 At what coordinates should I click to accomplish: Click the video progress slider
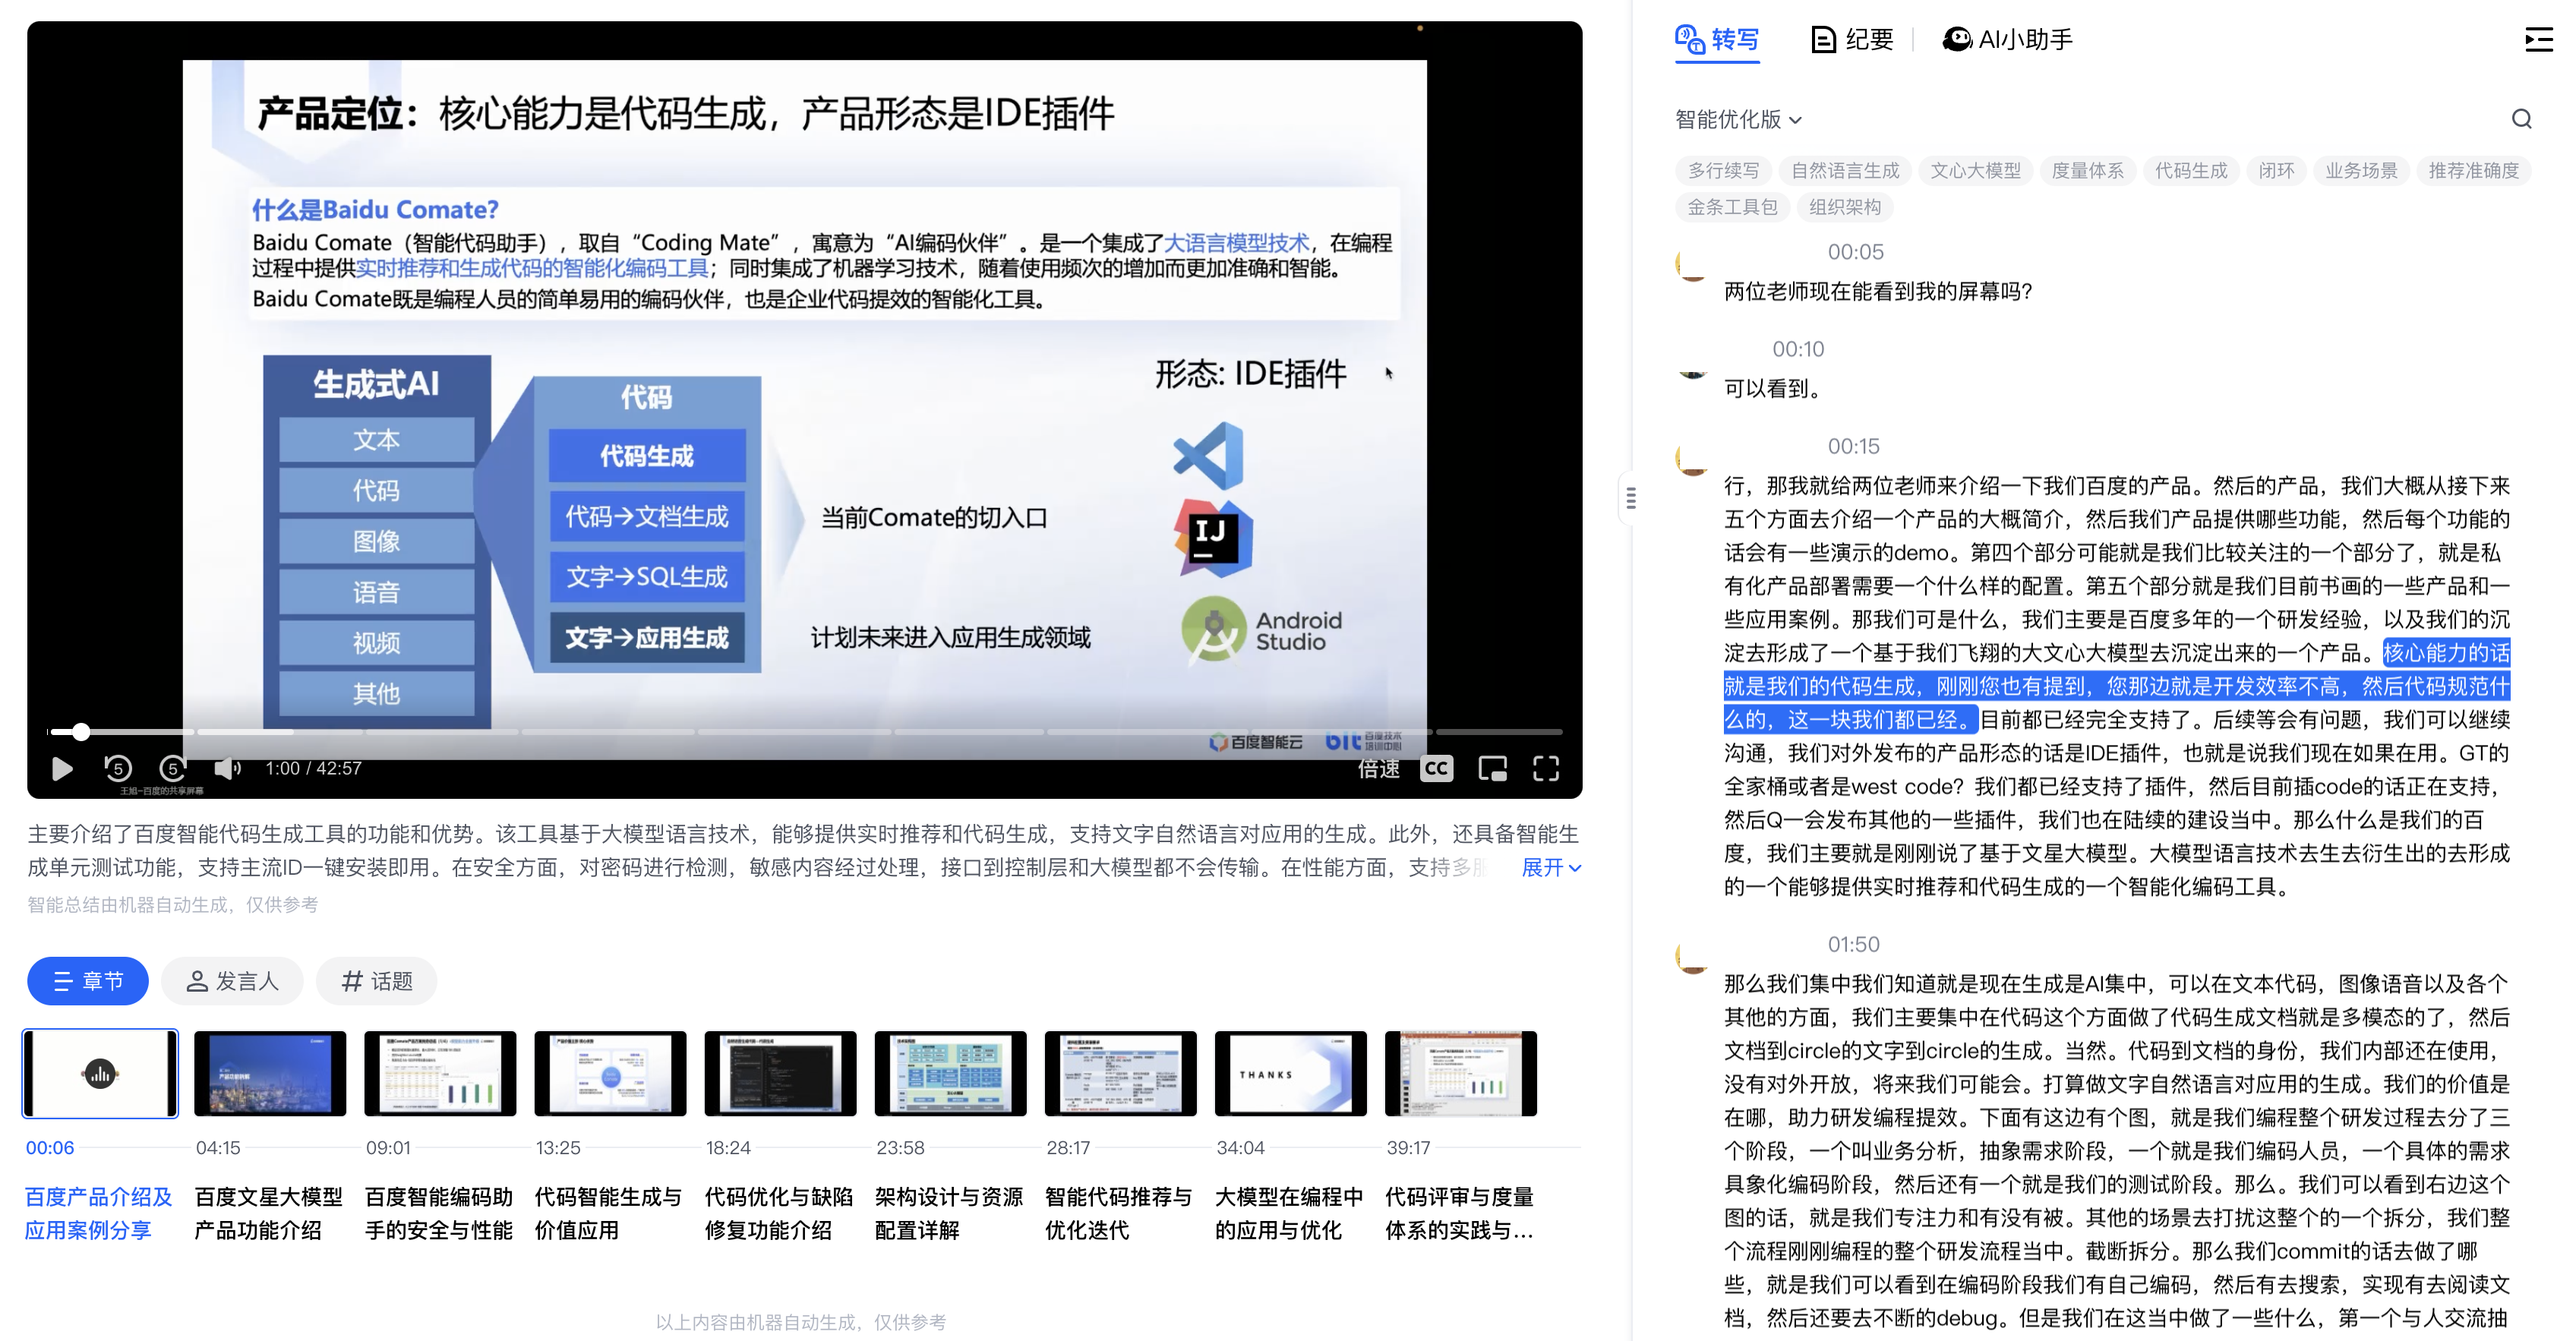pyautogui.click(x=805, y=732)
